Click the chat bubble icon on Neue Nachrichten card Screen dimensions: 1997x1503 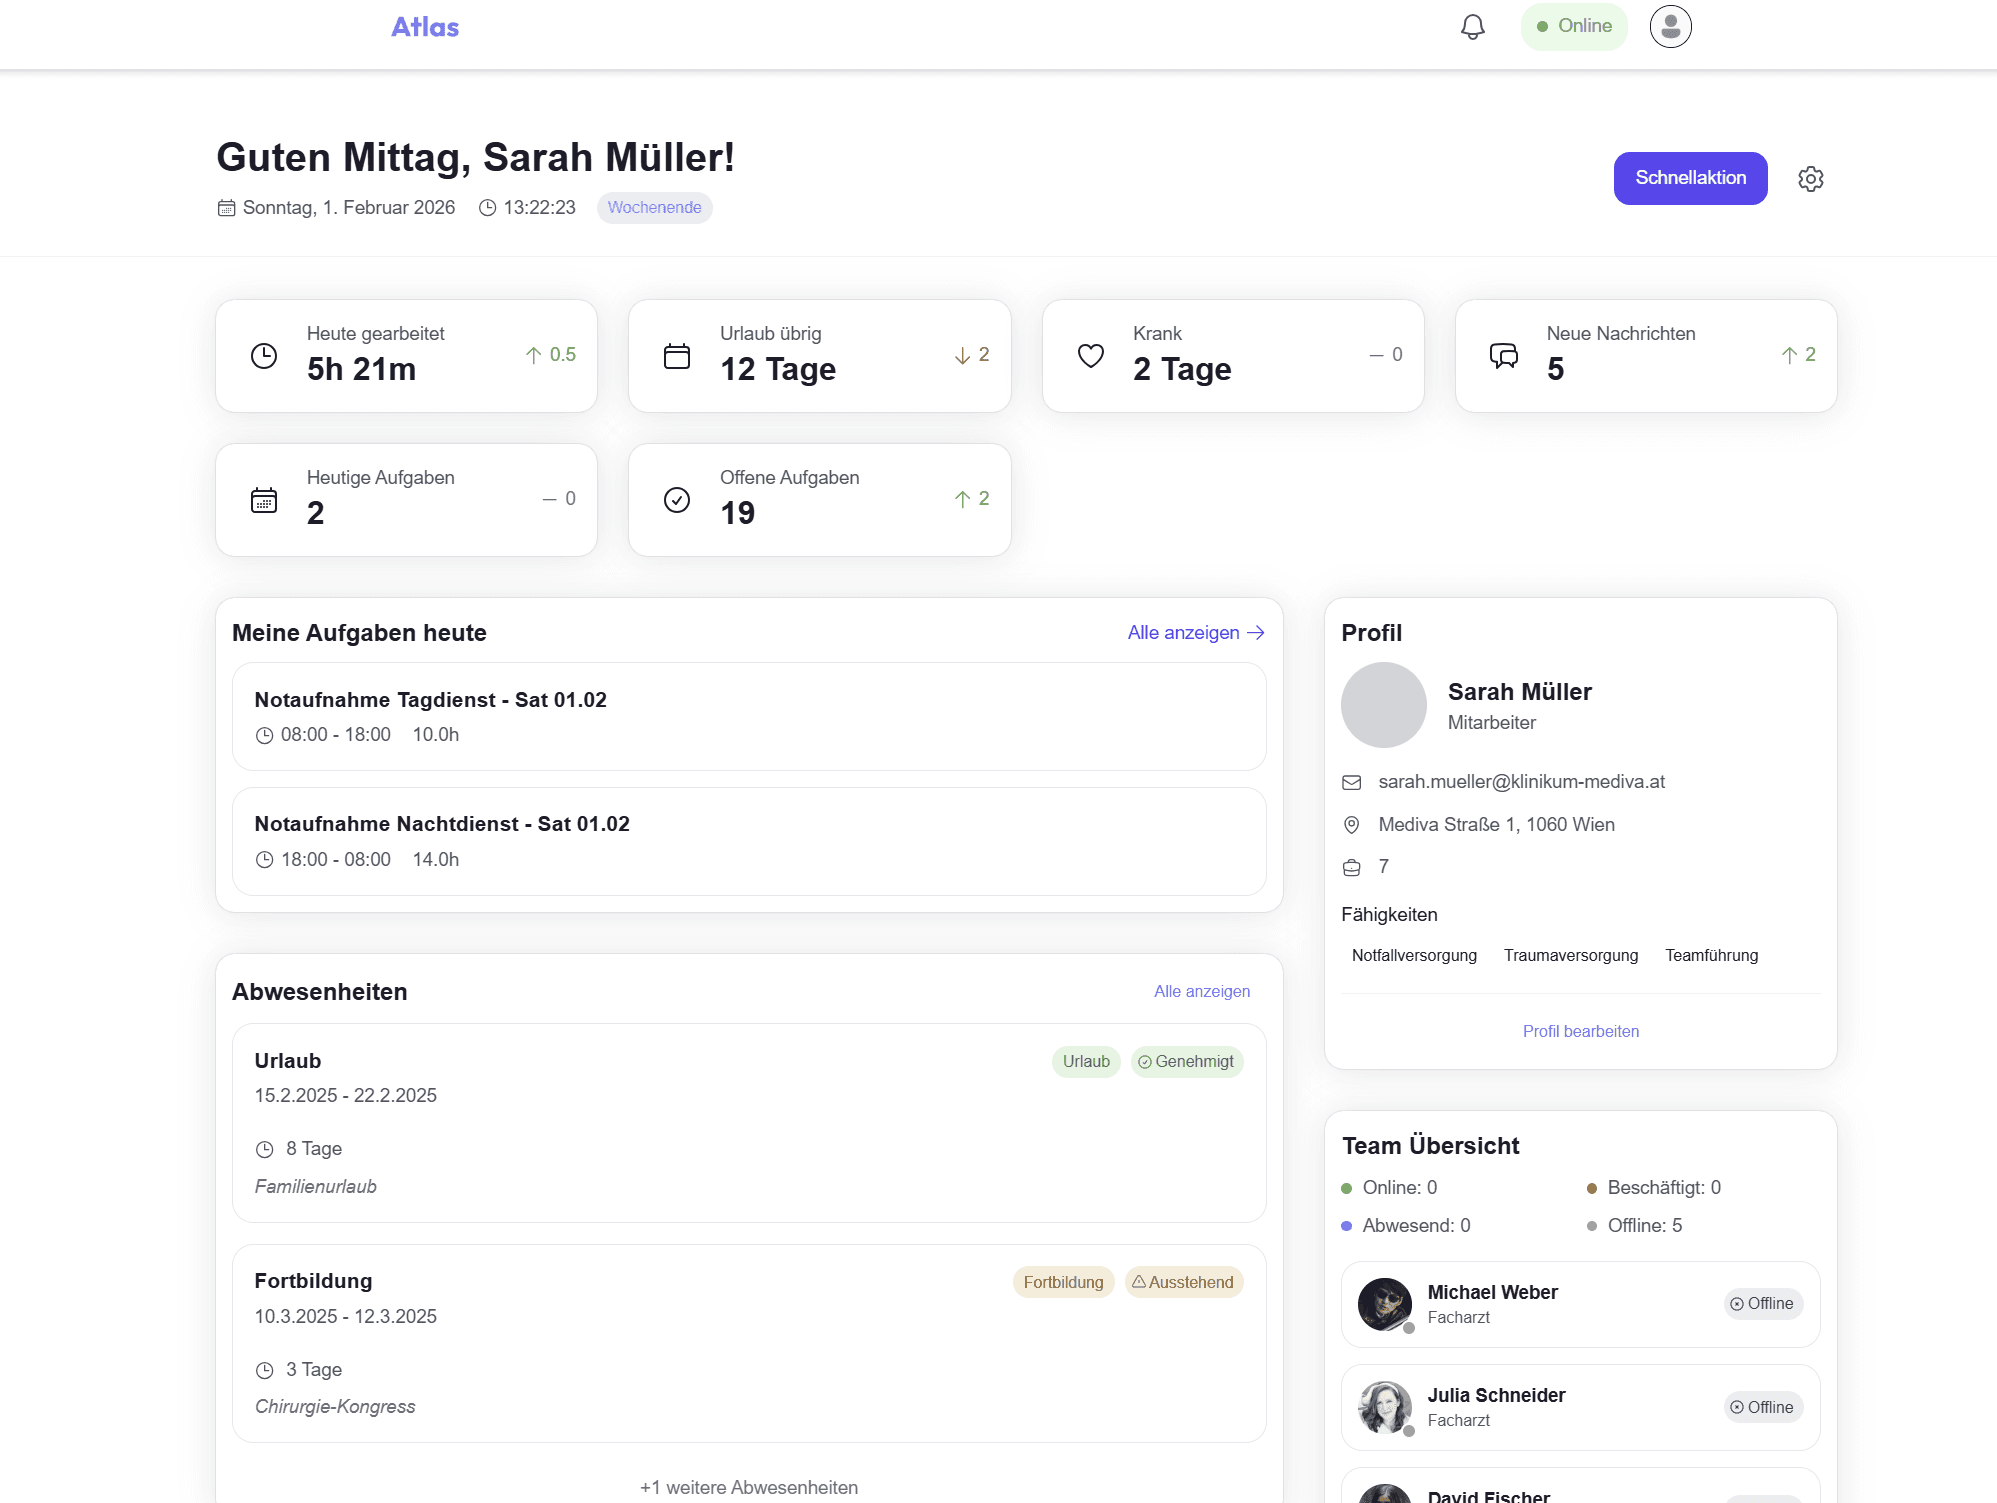(x=1504, y=355)
